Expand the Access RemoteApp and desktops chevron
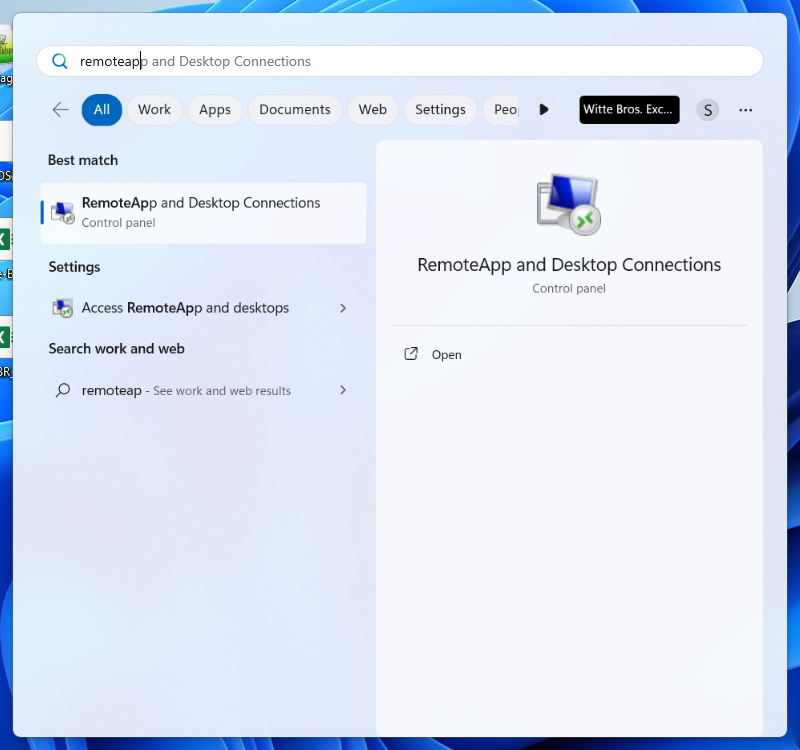Image resolution: width=800 pixels, height=750 pixels. coord(343,308)
